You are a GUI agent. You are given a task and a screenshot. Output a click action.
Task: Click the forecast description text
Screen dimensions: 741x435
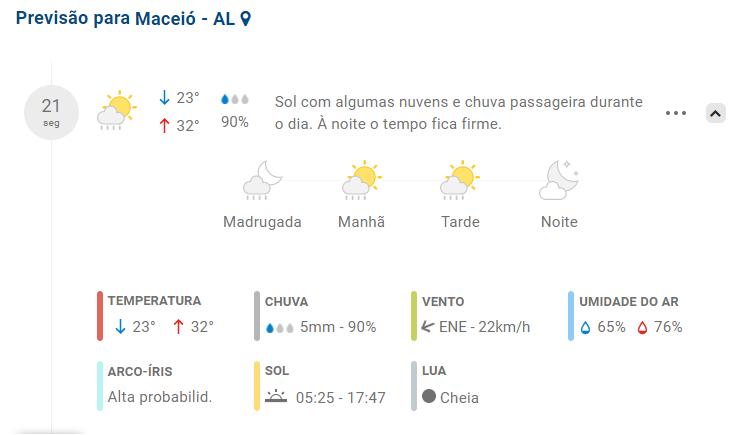coord(458,113)
